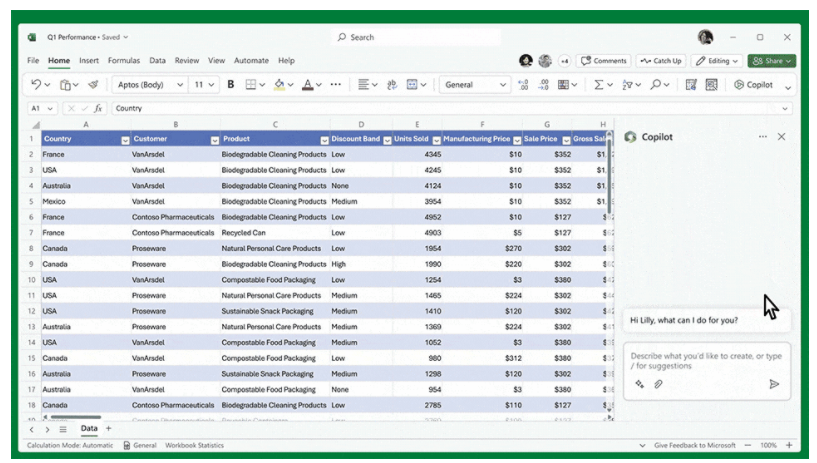Click the AutoSum sigma icon
The height and width of the screenshot is (463, 817).
click(599, 84)
